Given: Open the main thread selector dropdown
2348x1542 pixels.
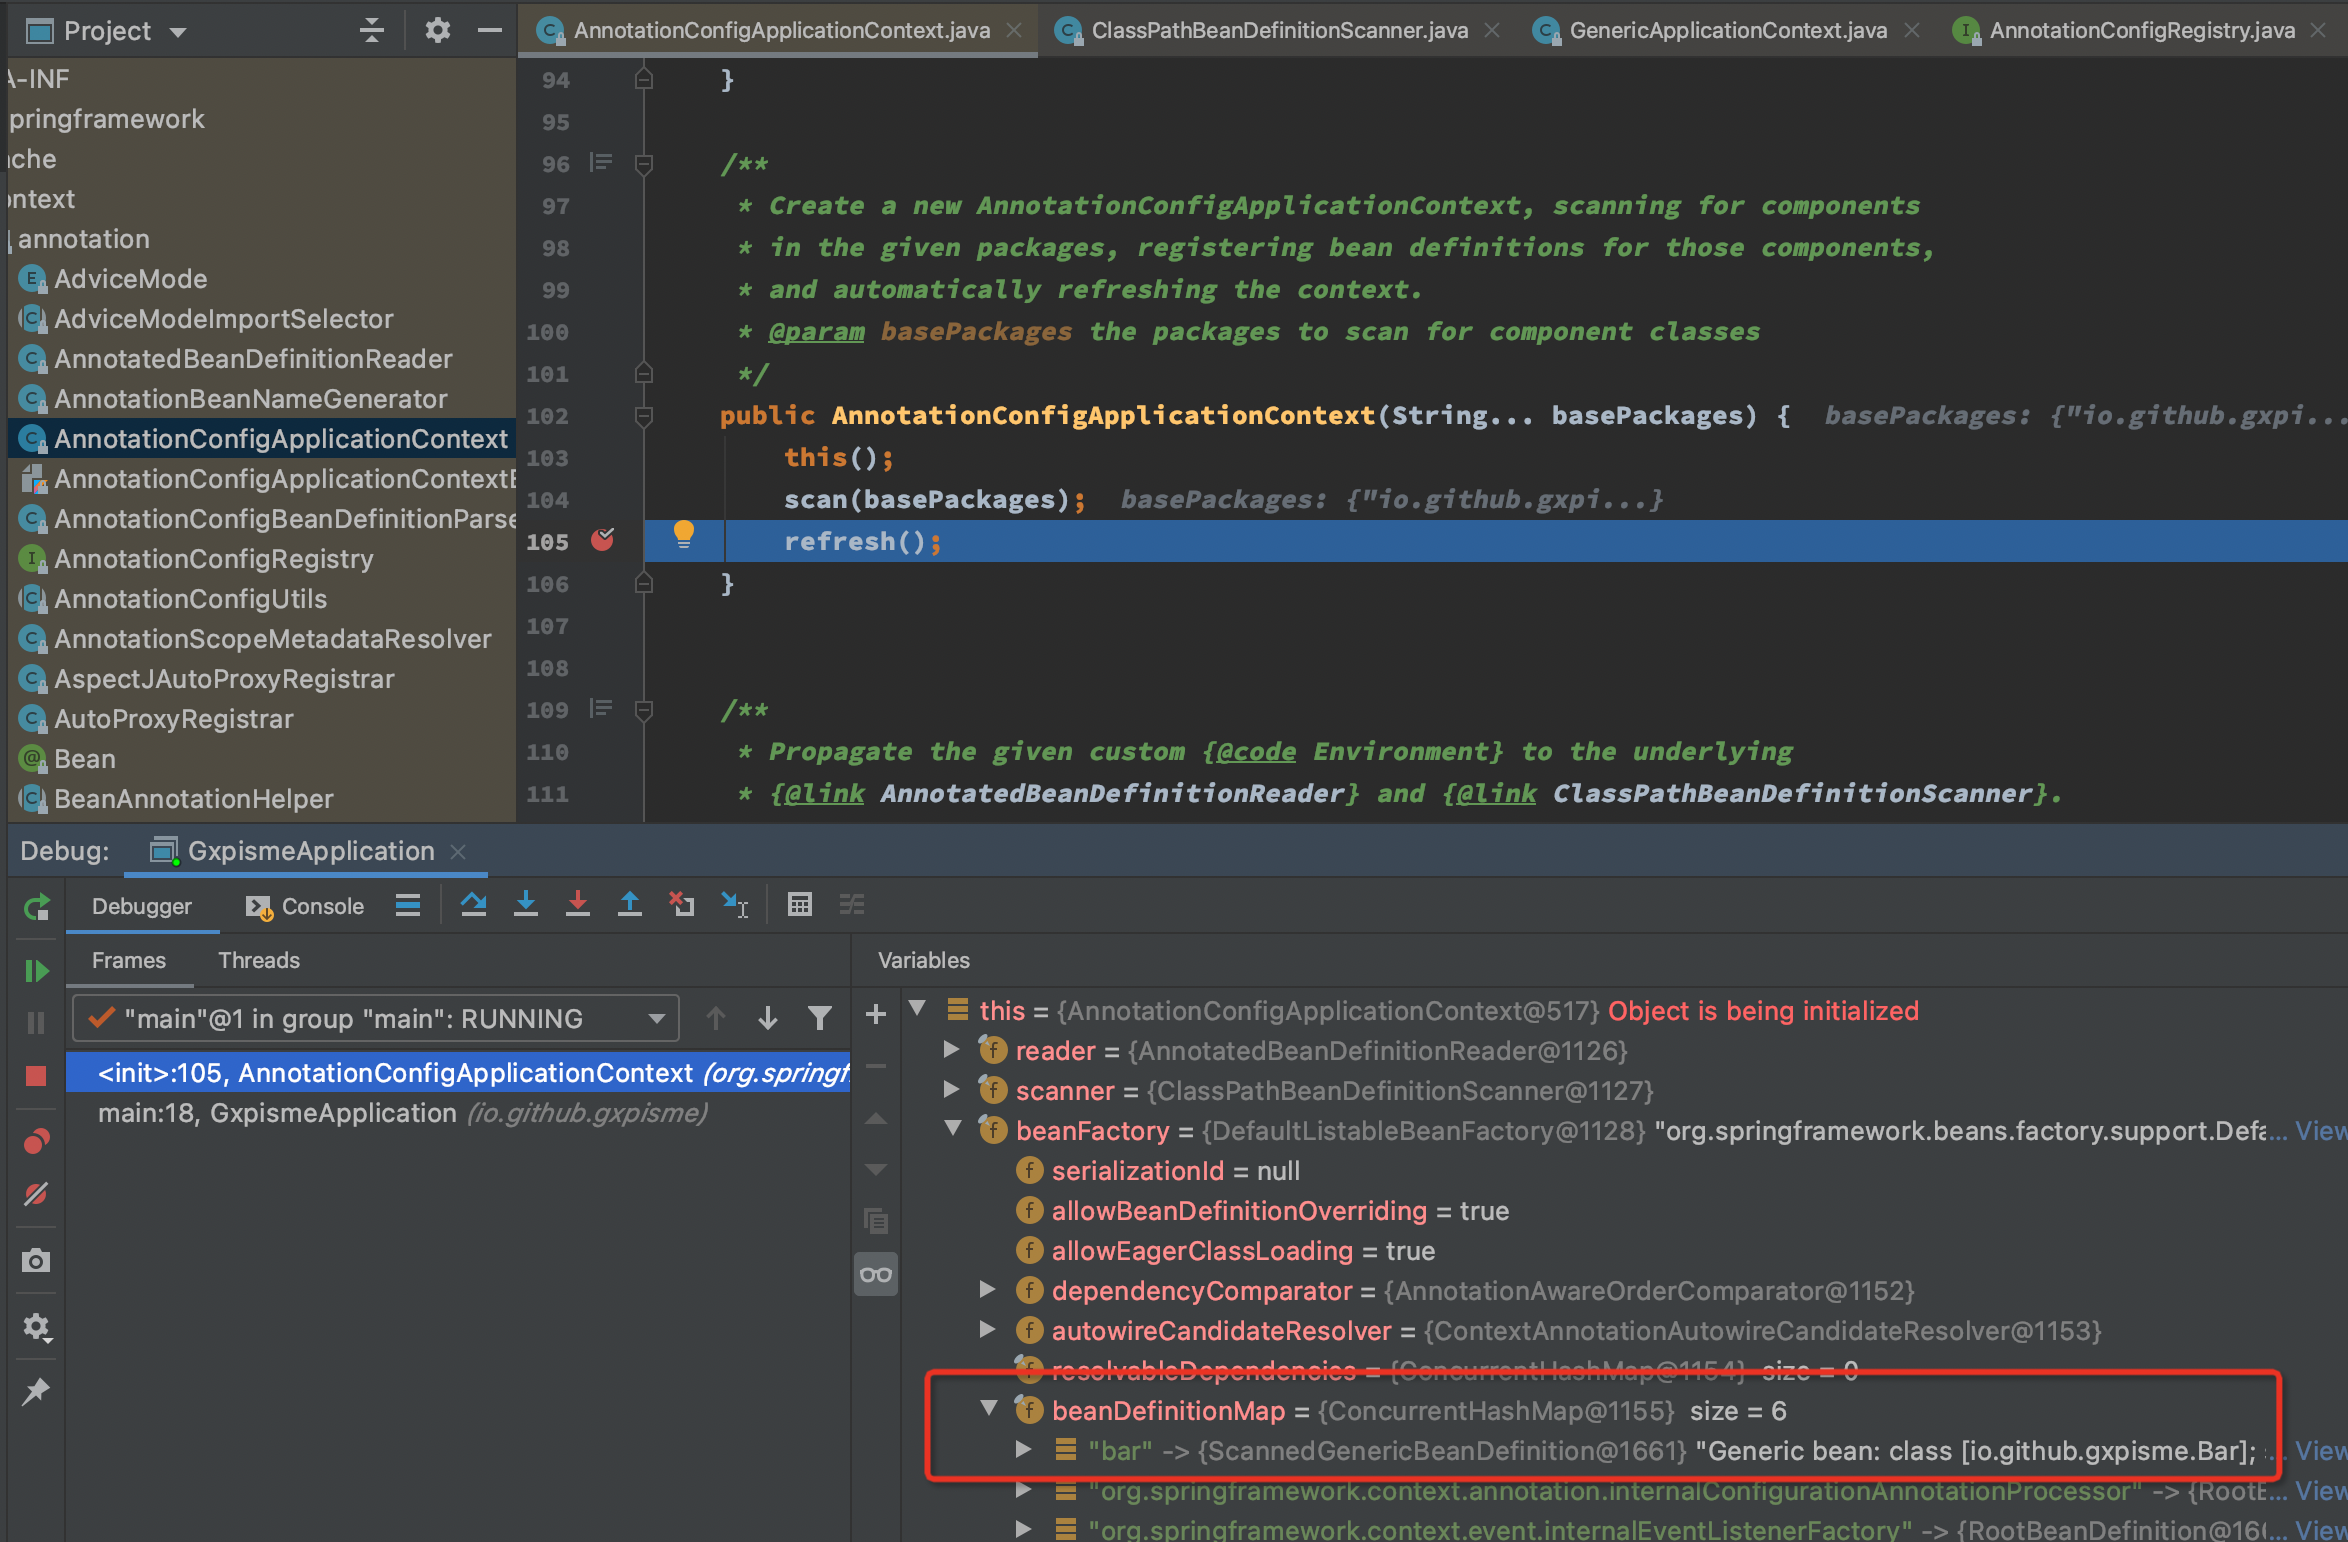Looking at the screenshot, I should point(376,1019).
